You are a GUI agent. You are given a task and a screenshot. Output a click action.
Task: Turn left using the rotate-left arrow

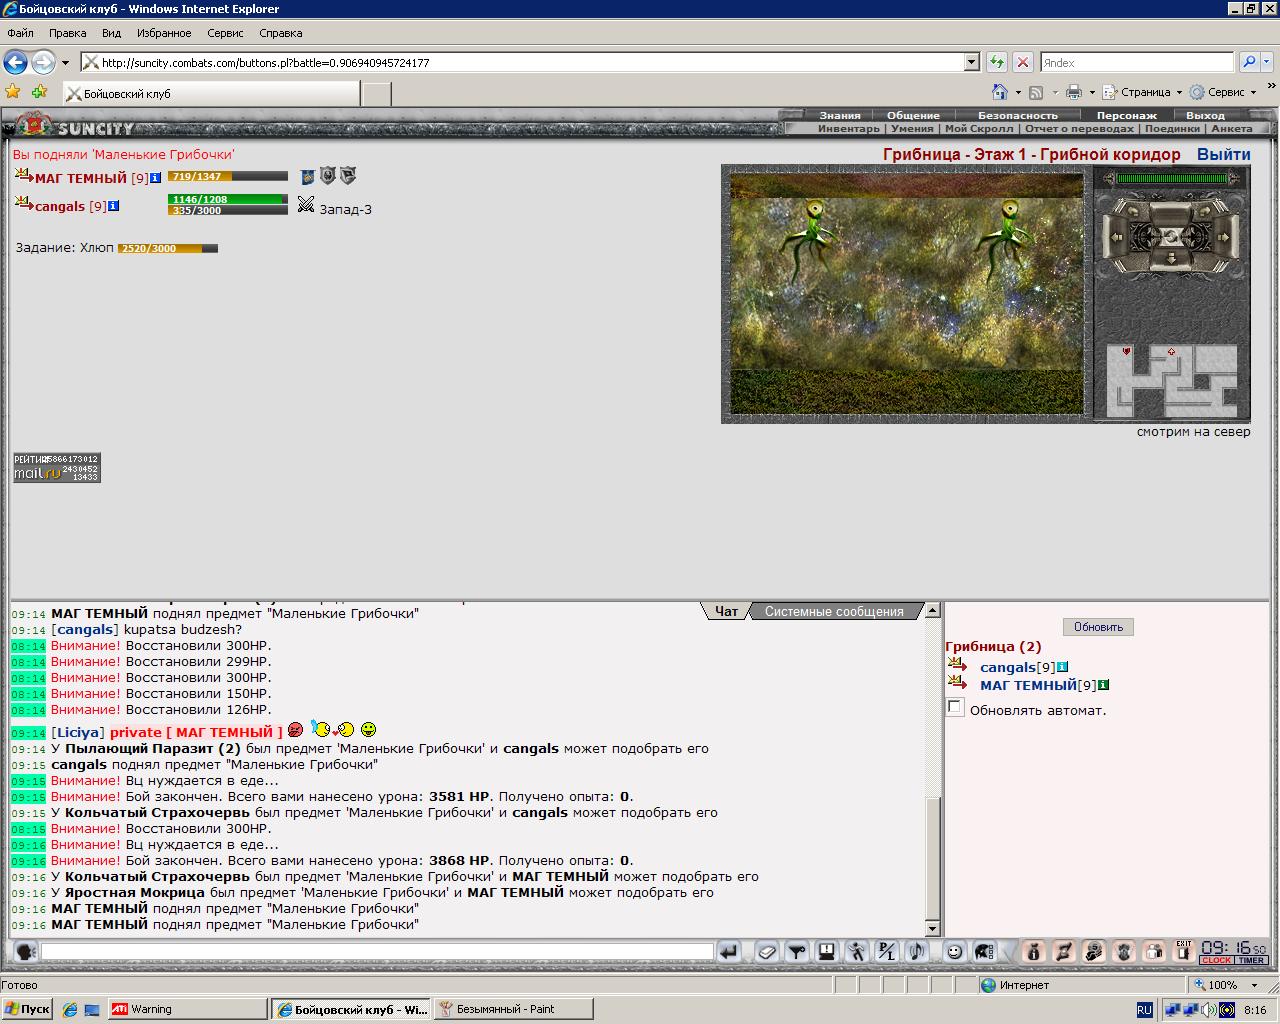point(1133,212)
